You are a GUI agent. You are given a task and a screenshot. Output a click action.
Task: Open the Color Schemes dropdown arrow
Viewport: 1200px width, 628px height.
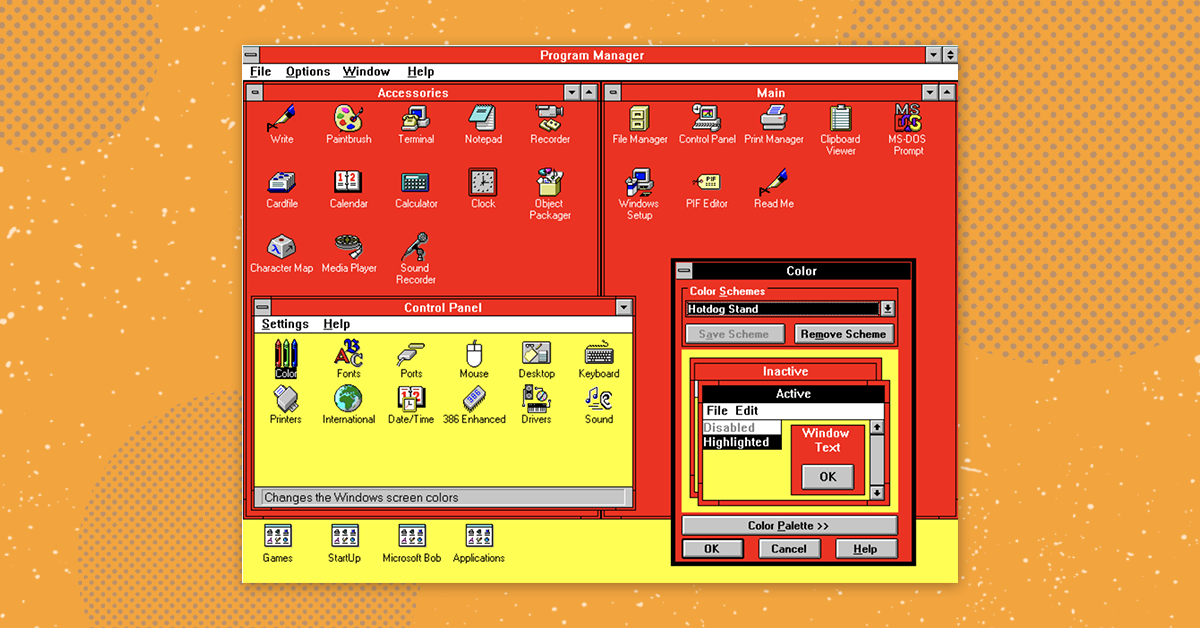coord(887,309)
